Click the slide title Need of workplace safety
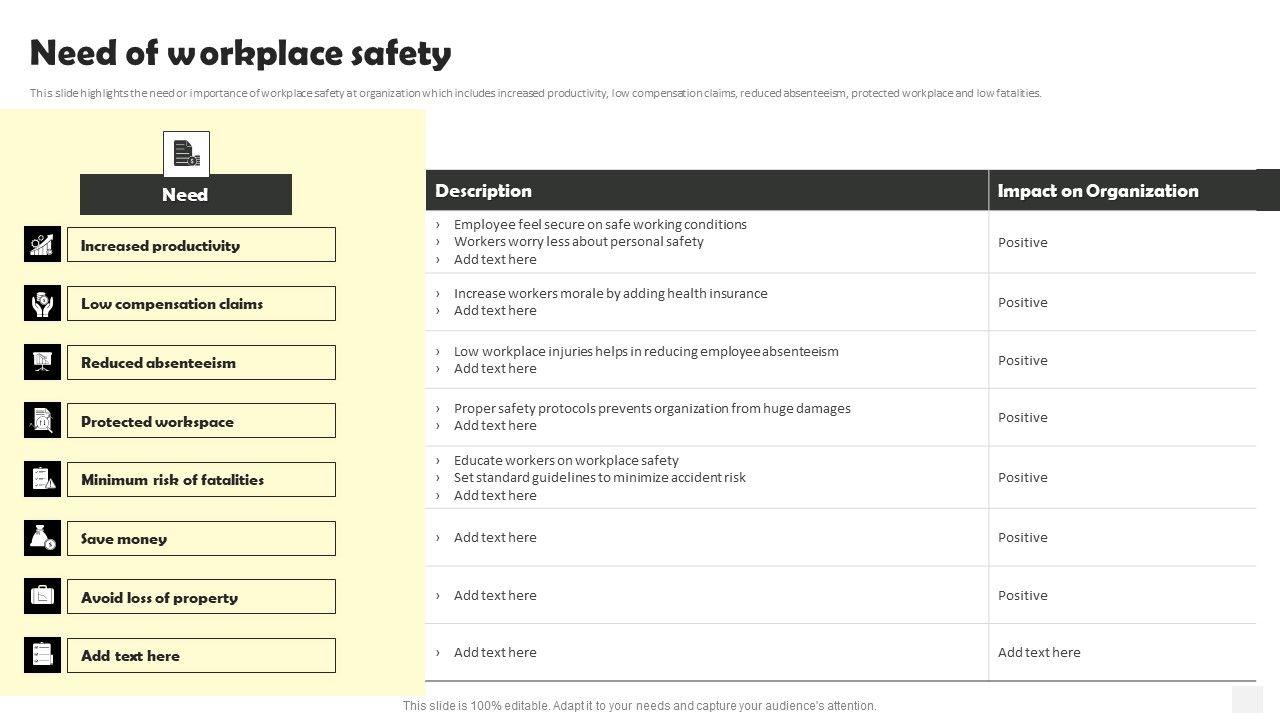The height and width of the screenshot is (720, 1280). 241,53
